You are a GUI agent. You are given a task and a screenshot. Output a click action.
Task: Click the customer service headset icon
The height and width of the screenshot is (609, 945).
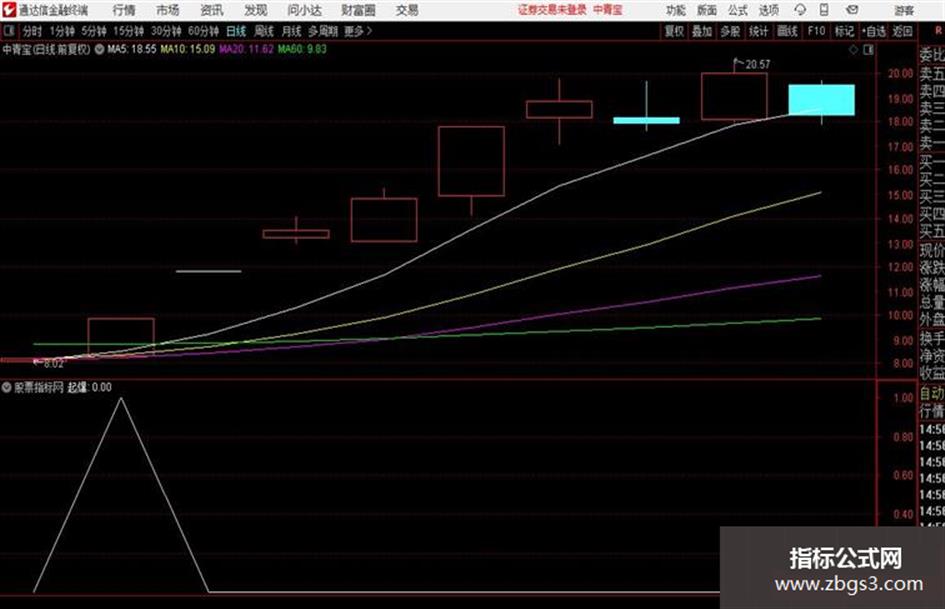pyautogui.click(x=800, y=10)
